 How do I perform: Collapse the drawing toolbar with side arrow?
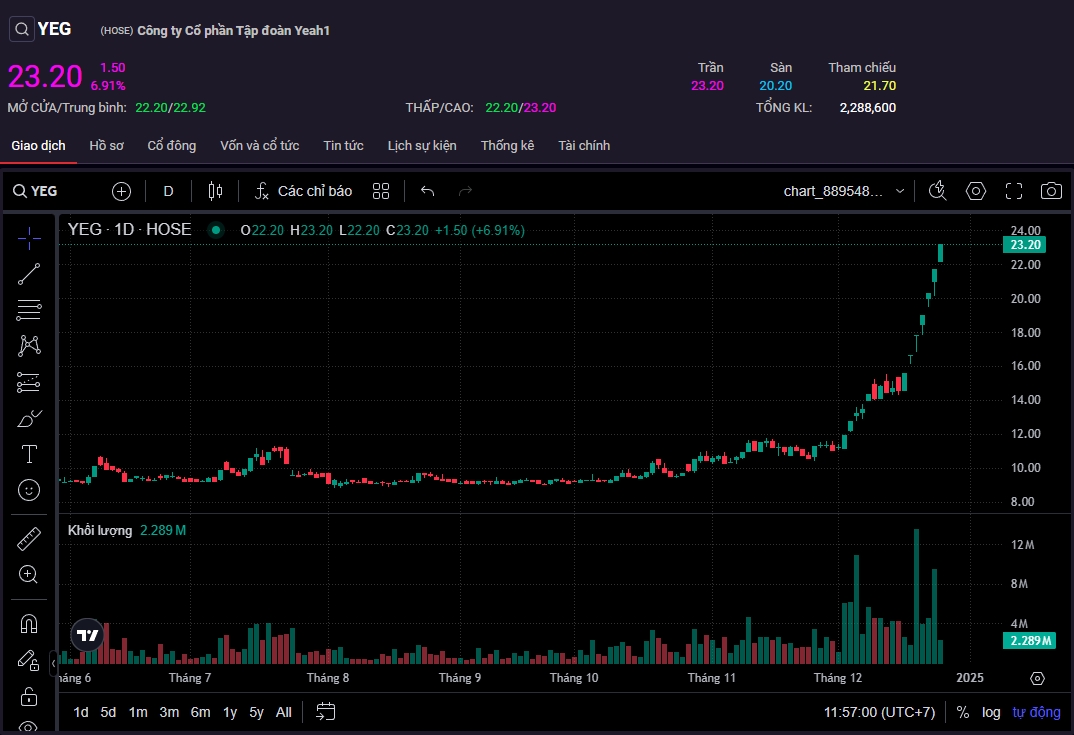pos(53,663)
